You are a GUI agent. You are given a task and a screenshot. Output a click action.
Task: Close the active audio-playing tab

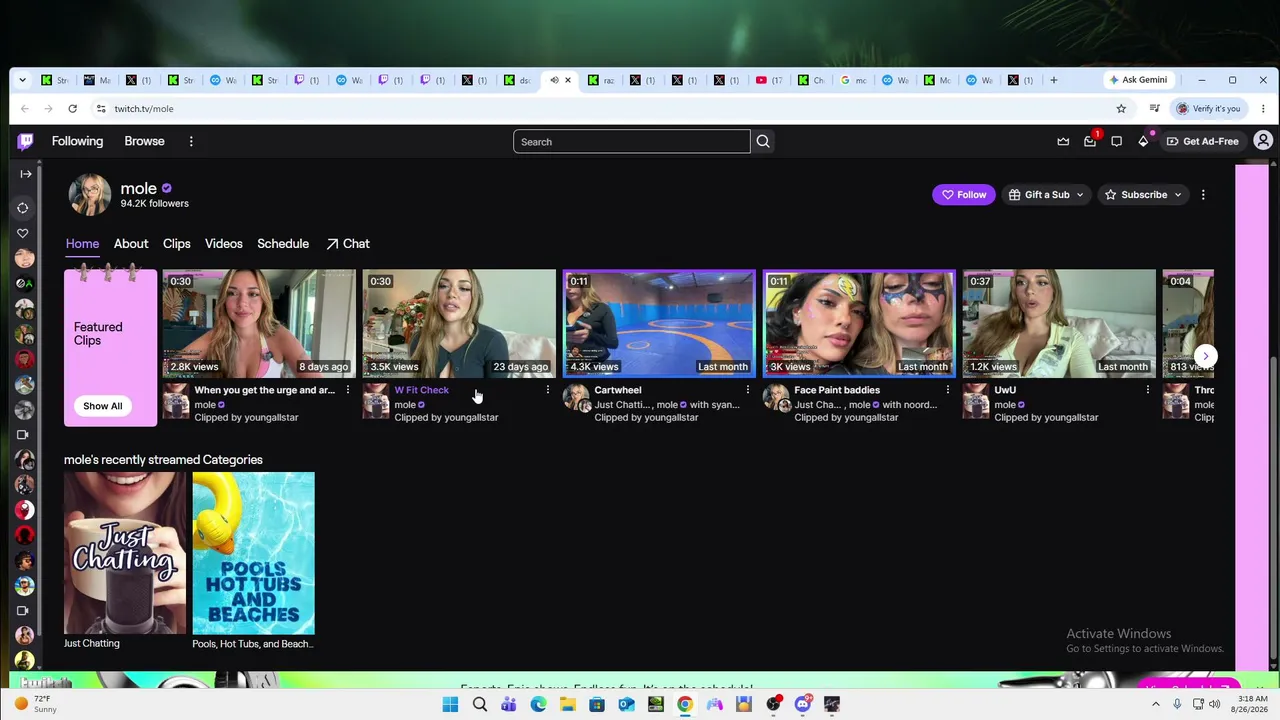point(568,80)
